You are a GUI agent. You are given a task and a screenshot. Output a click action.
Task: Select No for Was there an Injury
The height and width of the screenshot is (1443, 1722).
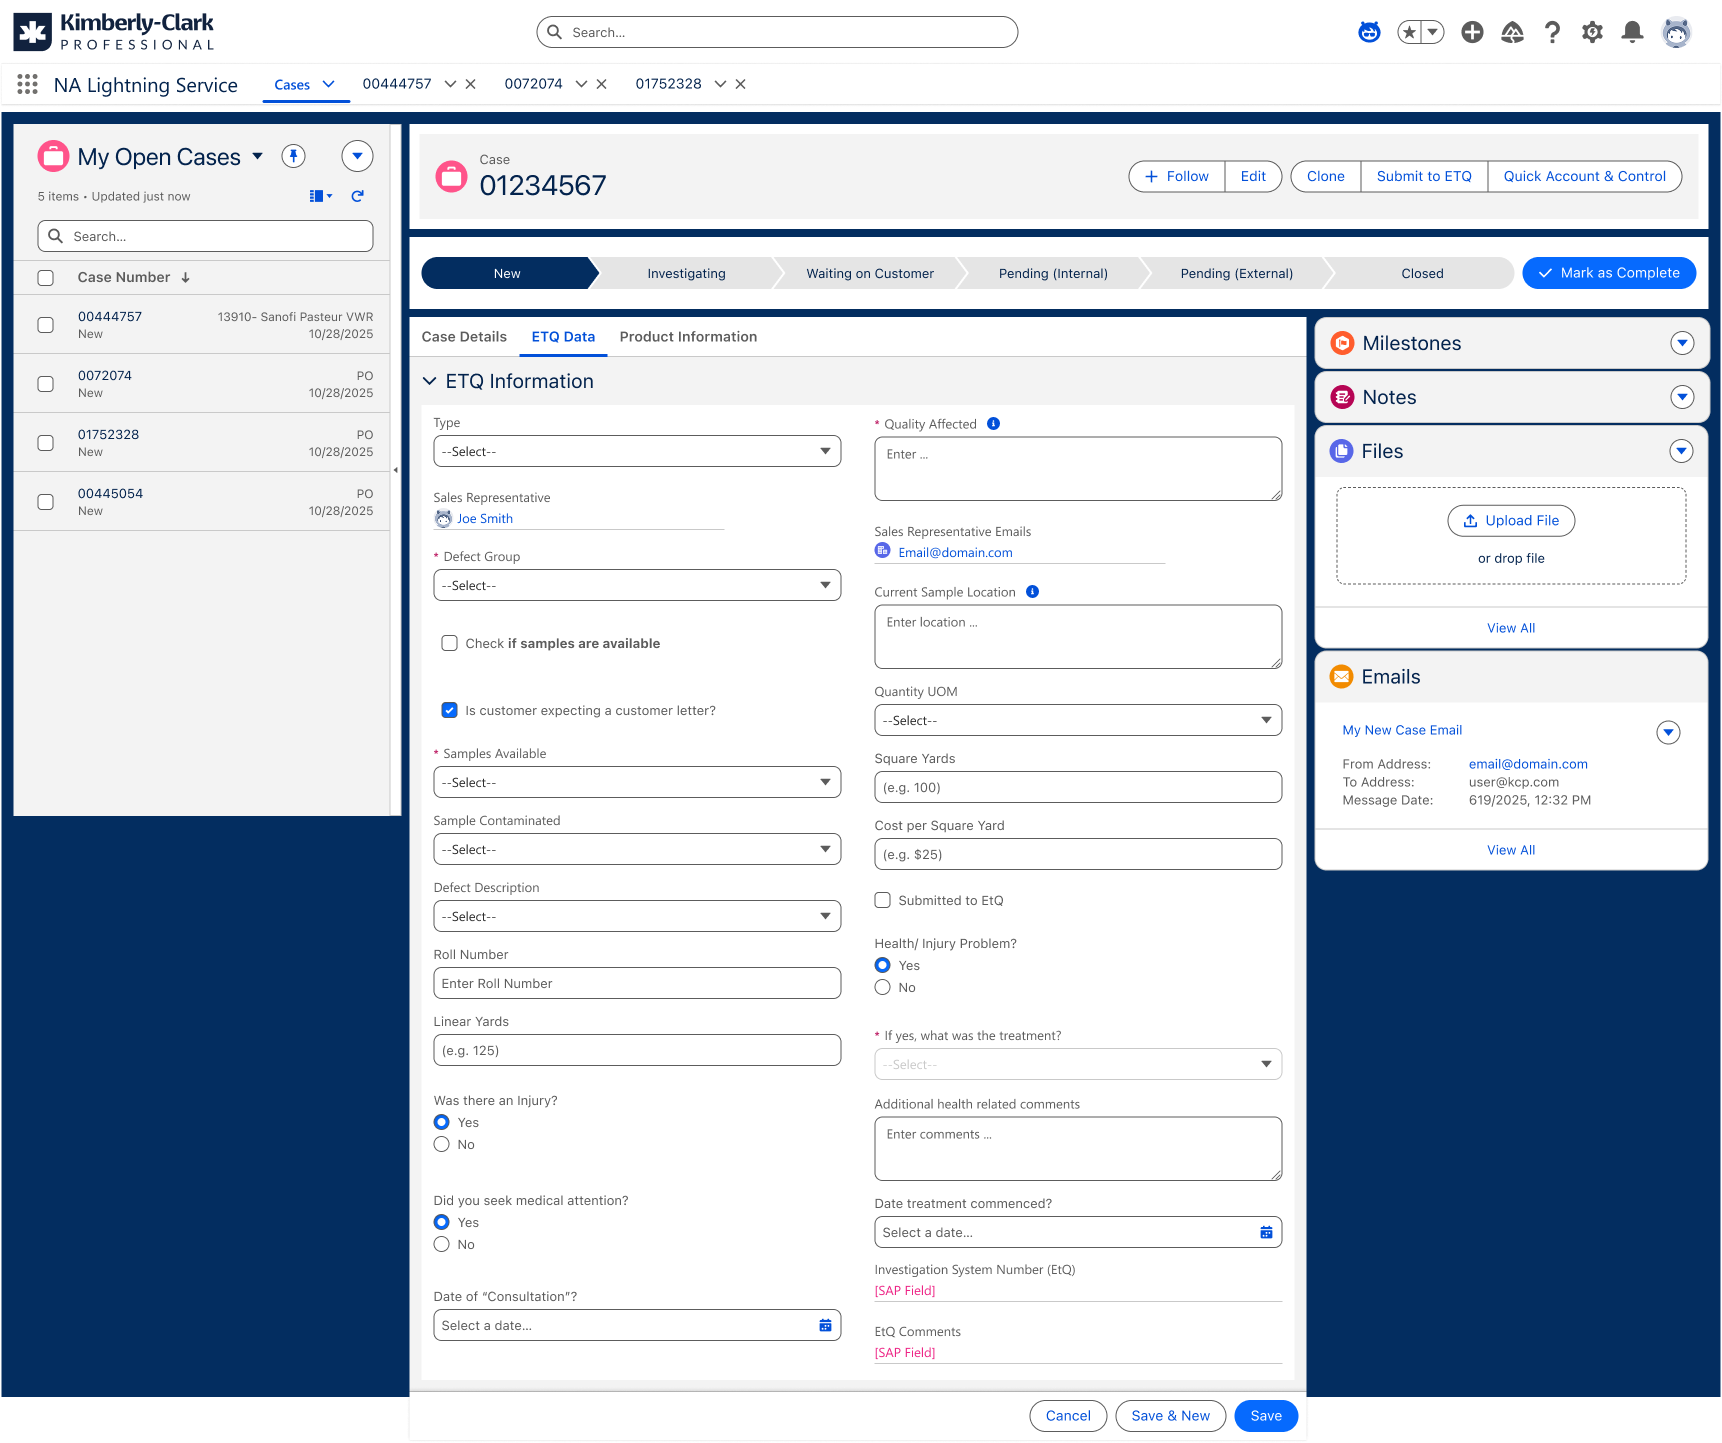click(441, 1144)
